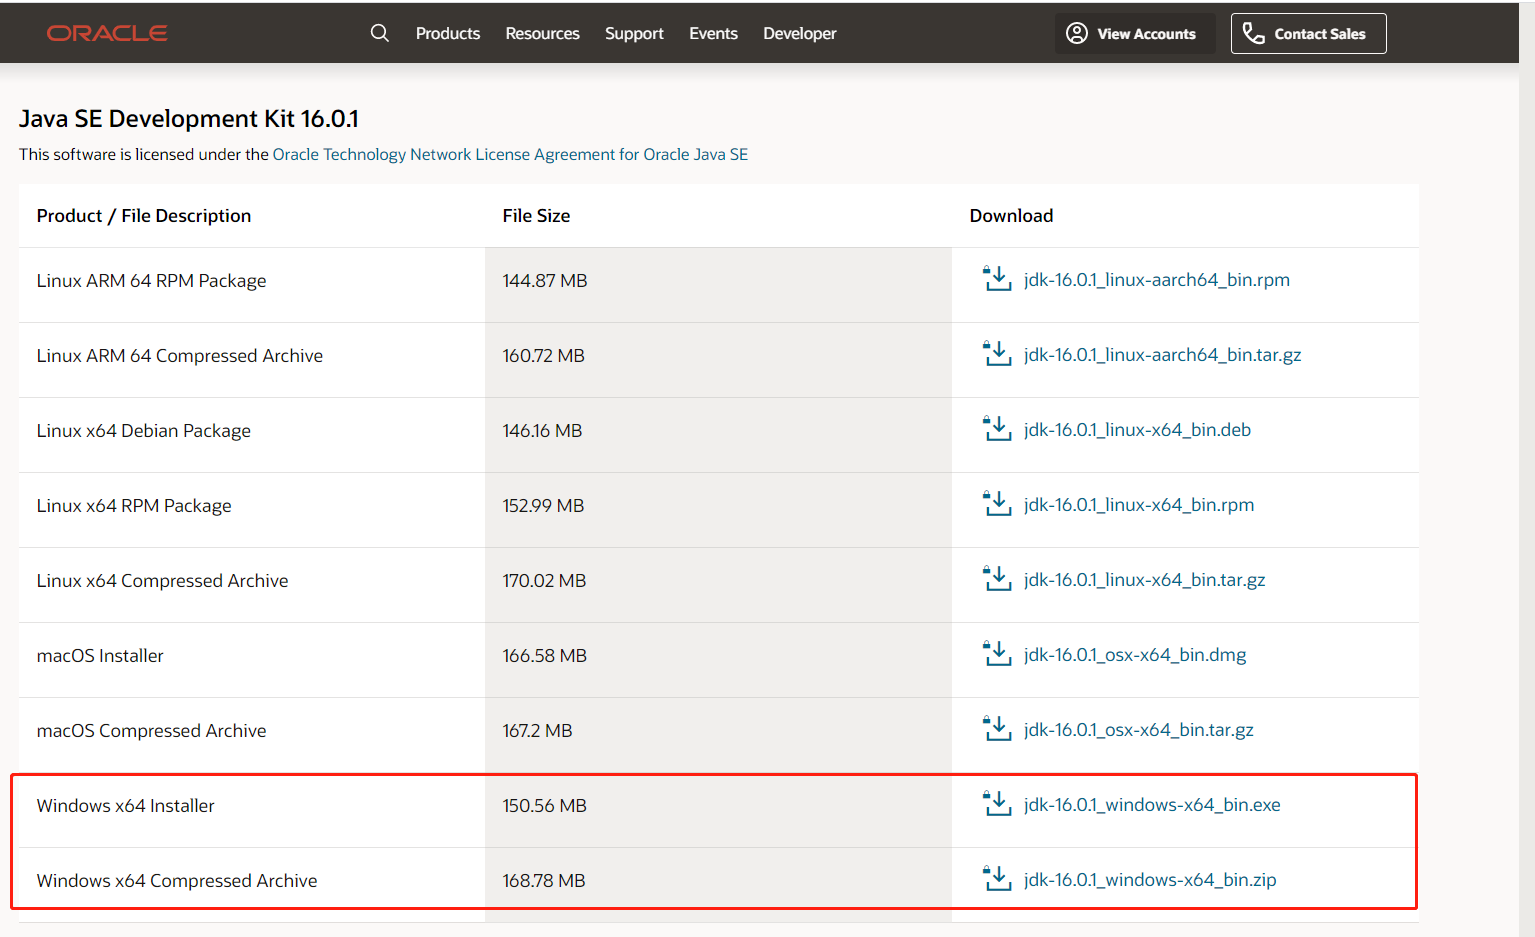Click download icon for jdk-16.0.1_linux-aarch64_bin.rpm
This screenshot has height=937, width=1535.
click(x=997, y=279)
